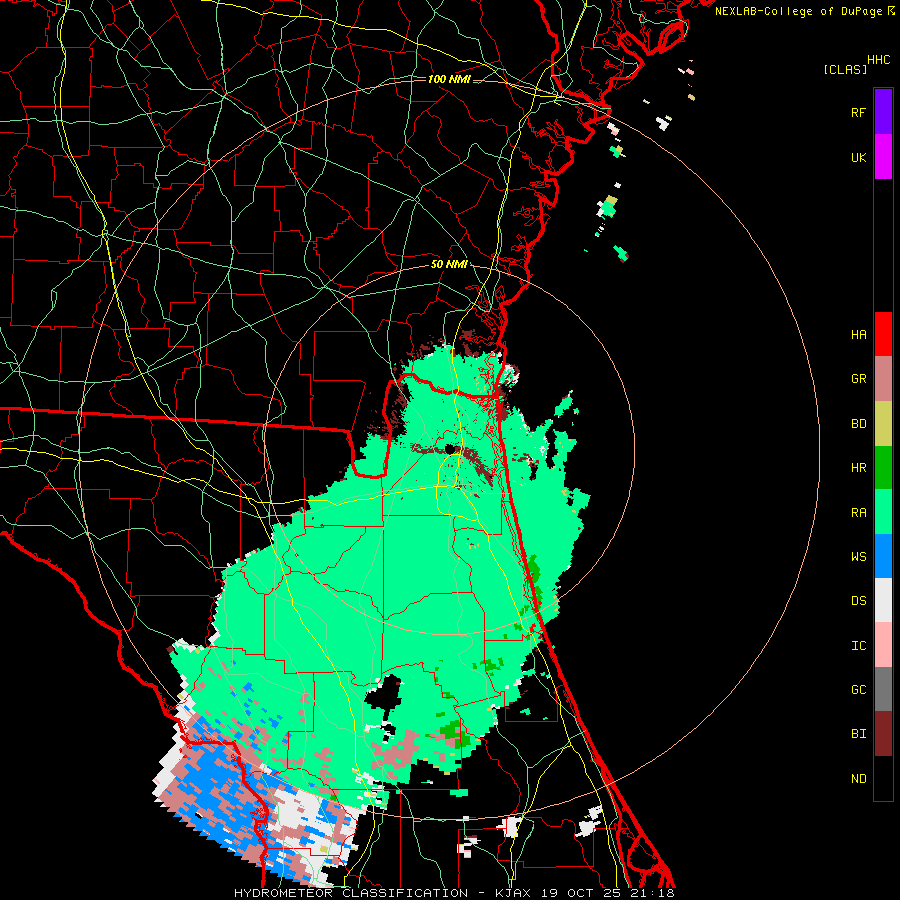Click the "DS" legend label
Image resolution: width=900 pixels, height=900 pixels.
click(x=858, y=601)
